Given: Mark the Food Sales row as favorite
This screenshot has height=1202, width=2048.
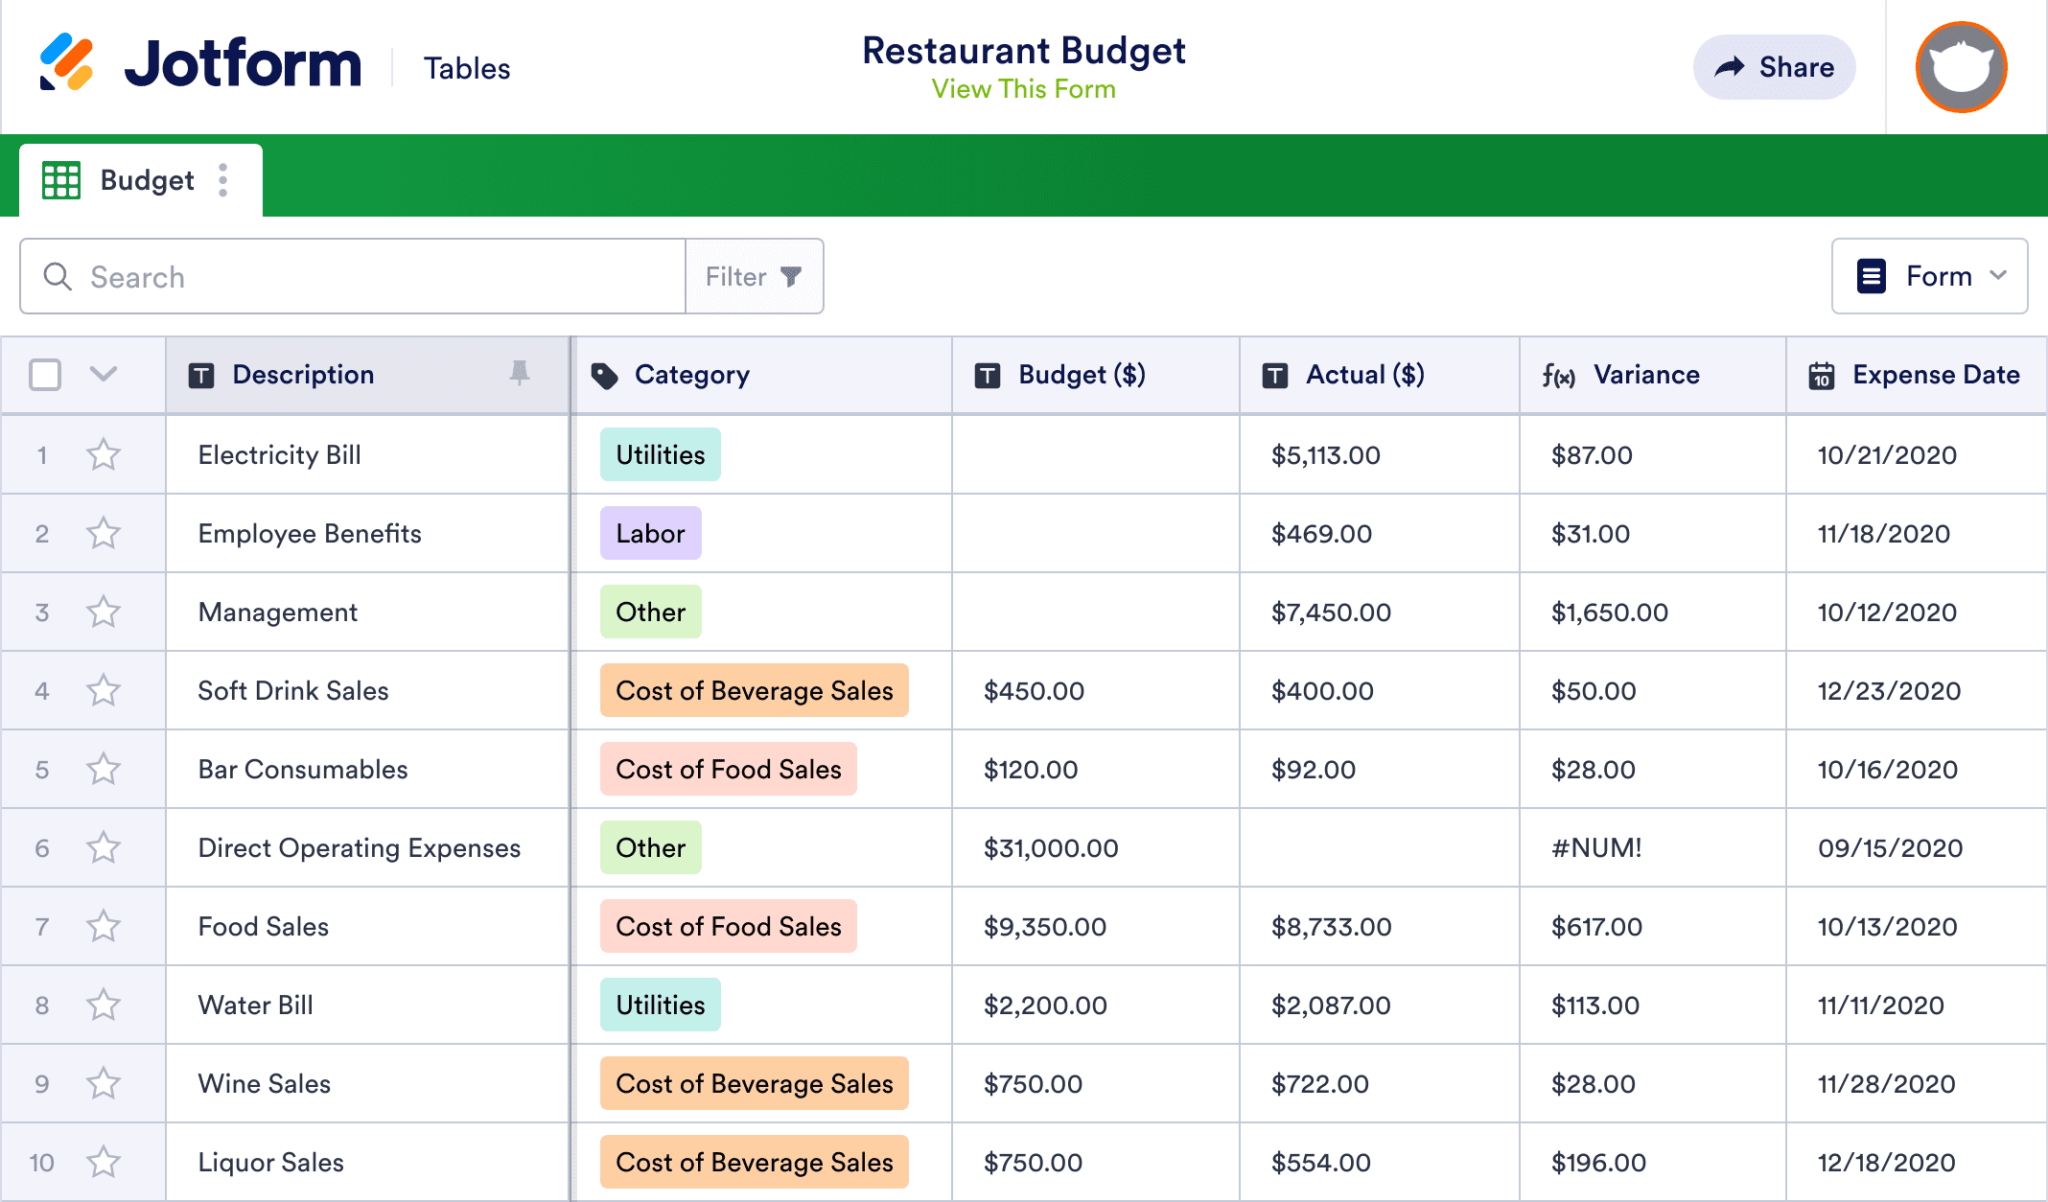Looking at the screenshot, I should 103,926.
